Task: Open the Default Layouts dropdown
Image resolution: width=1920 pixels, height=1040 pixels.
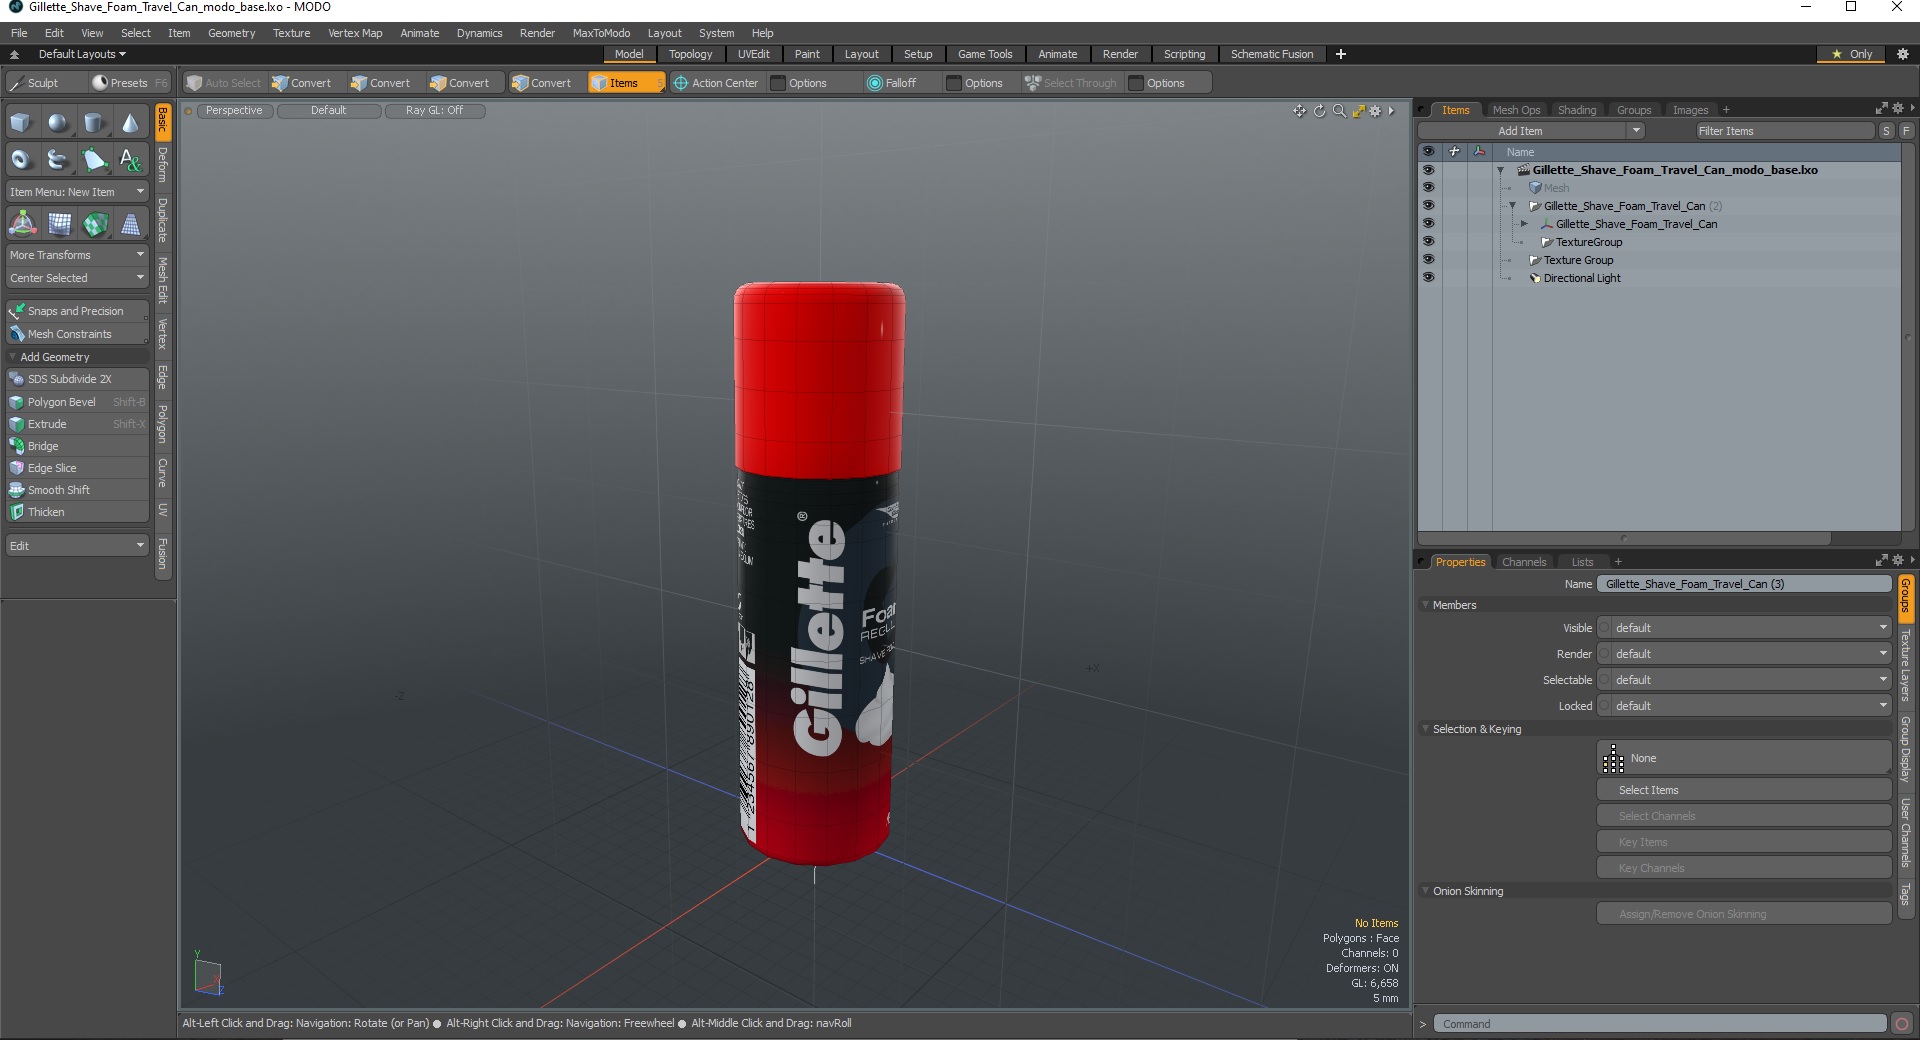Action: (82, 54)
